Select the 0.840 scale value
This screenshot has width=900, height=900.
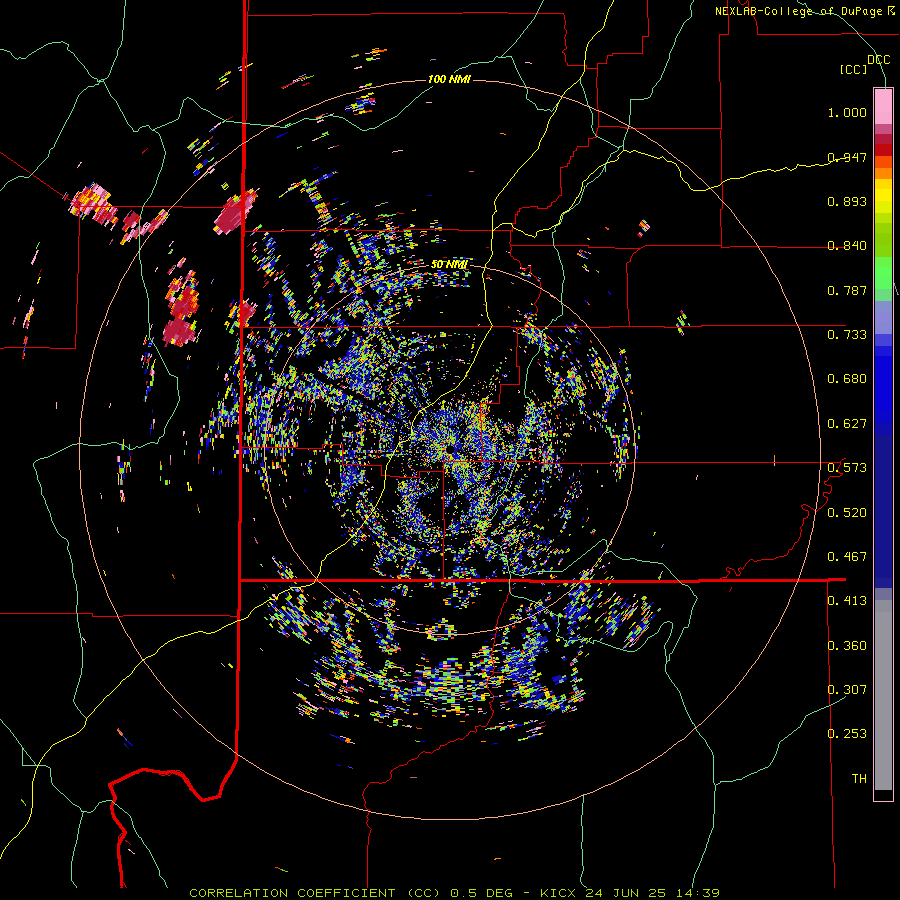(847, 246)
